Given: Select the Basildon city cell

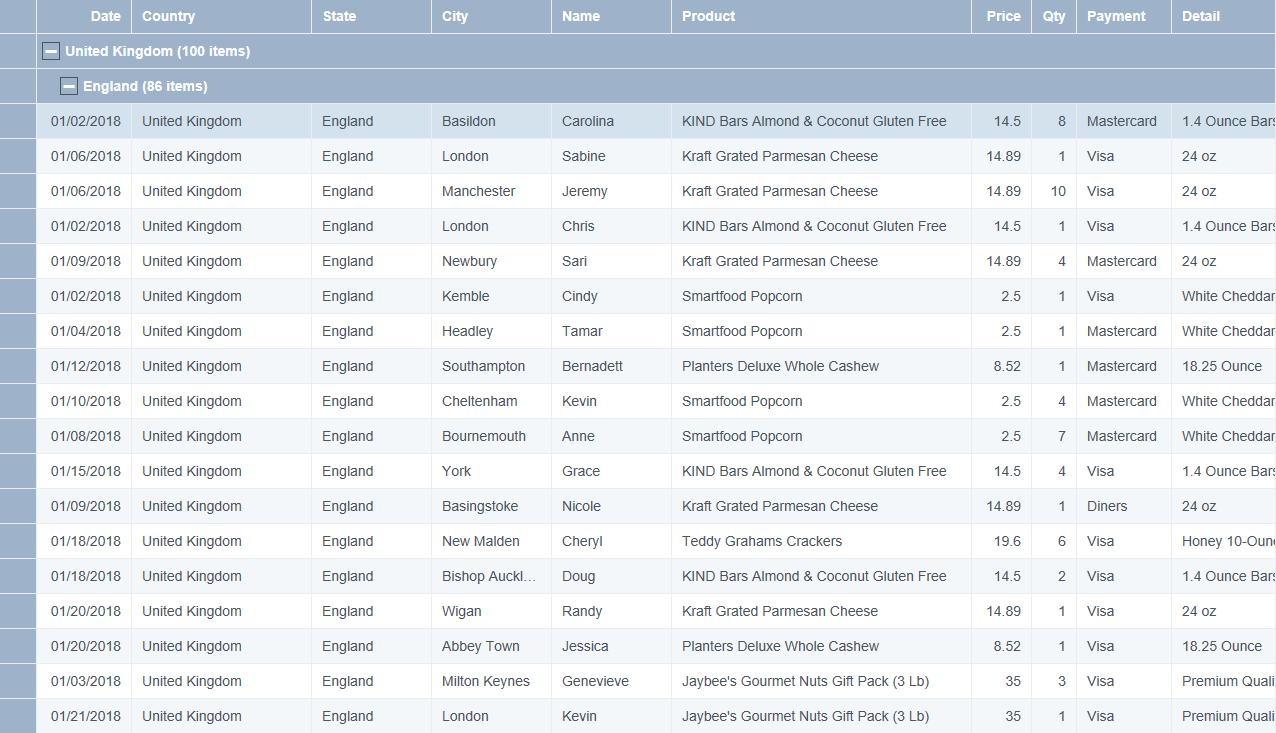Looking at the screenshot, I should pyautogui.click(x=491, y=121).
